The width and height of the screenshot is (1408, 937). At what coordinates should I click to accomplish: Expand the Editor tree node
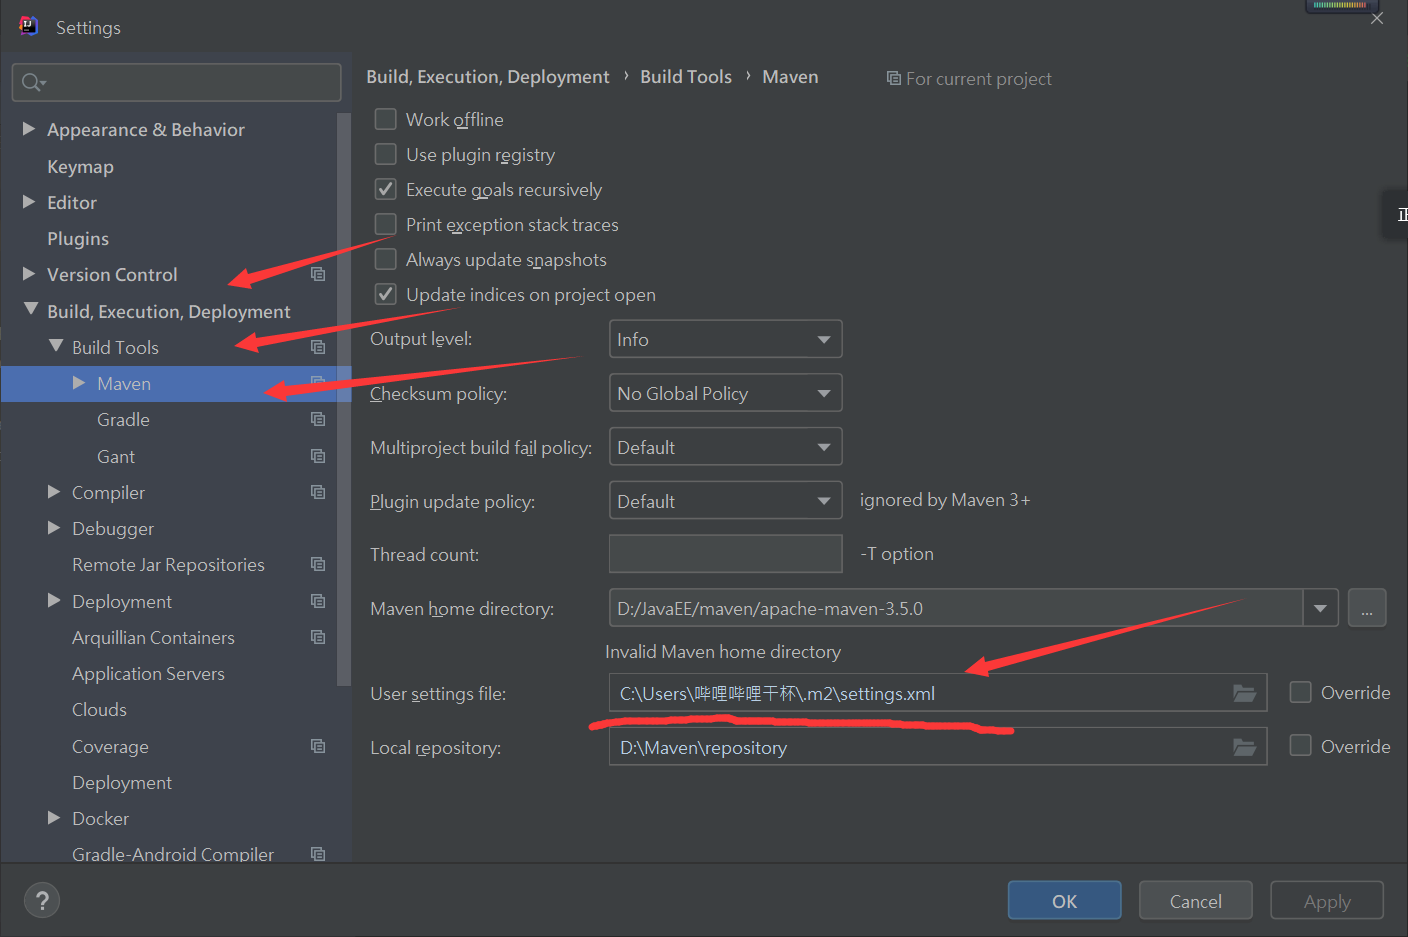(x=29, y=202)
